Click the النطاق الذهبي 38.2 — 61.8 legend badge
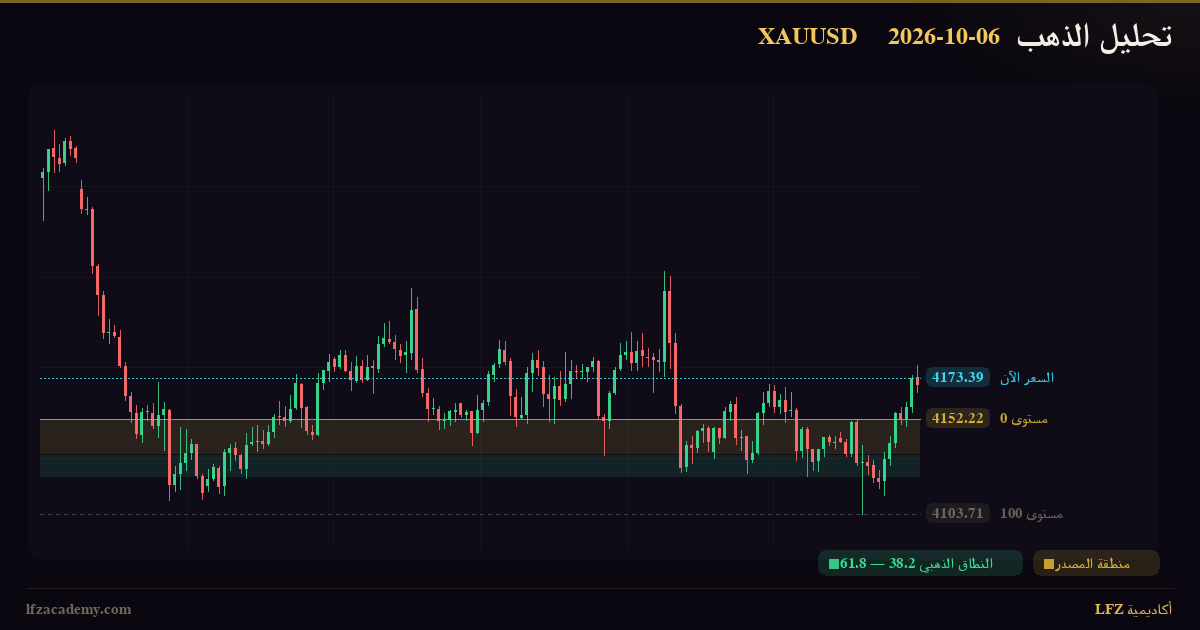 [x=920, y=563]
